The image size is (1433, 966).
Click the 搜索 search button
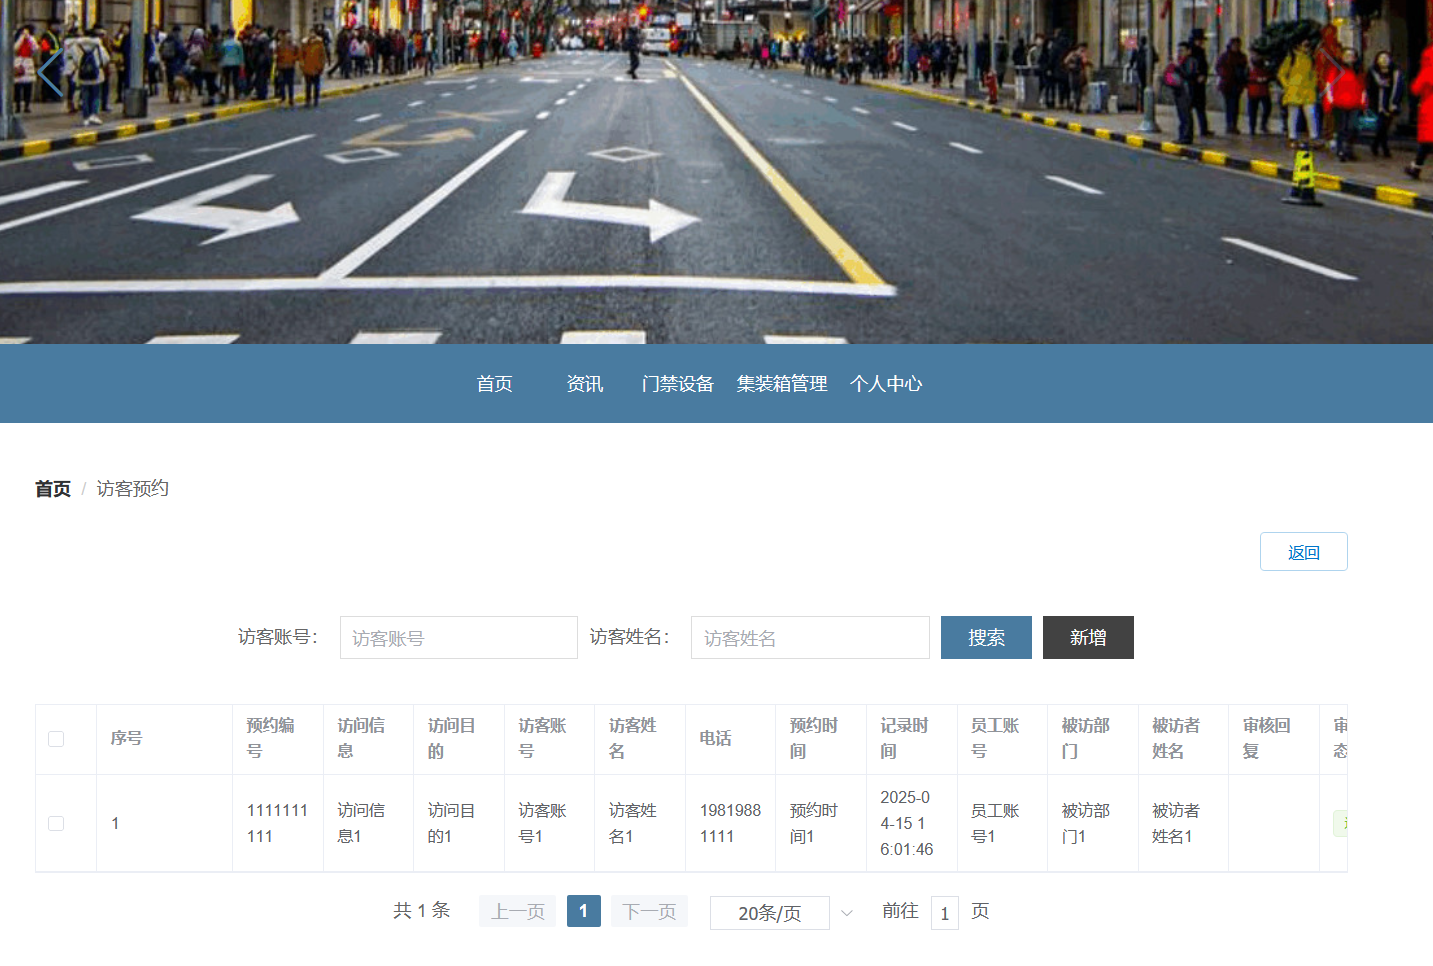(985, 638)
